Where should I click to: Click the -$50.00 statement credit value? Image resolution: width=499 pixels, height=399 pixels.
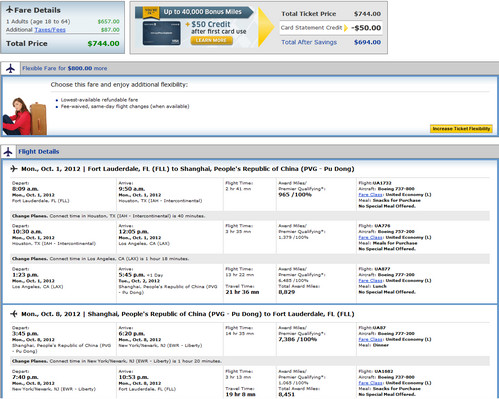(x=366, y=28)
